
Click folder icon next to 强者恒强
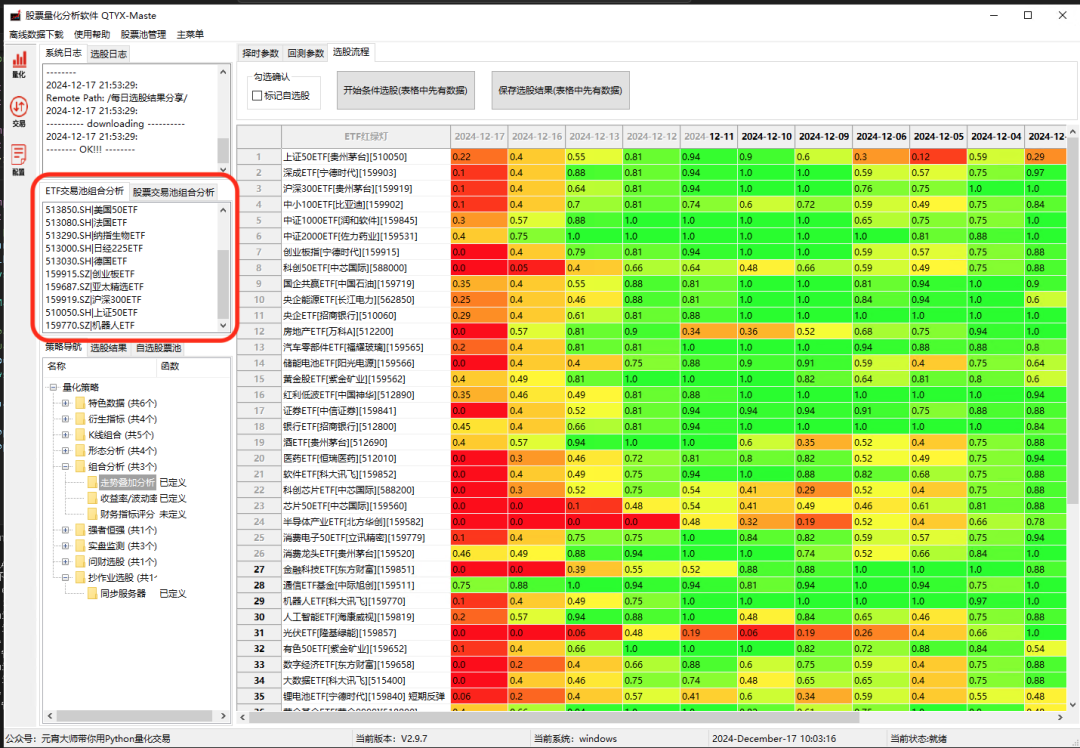80,530
